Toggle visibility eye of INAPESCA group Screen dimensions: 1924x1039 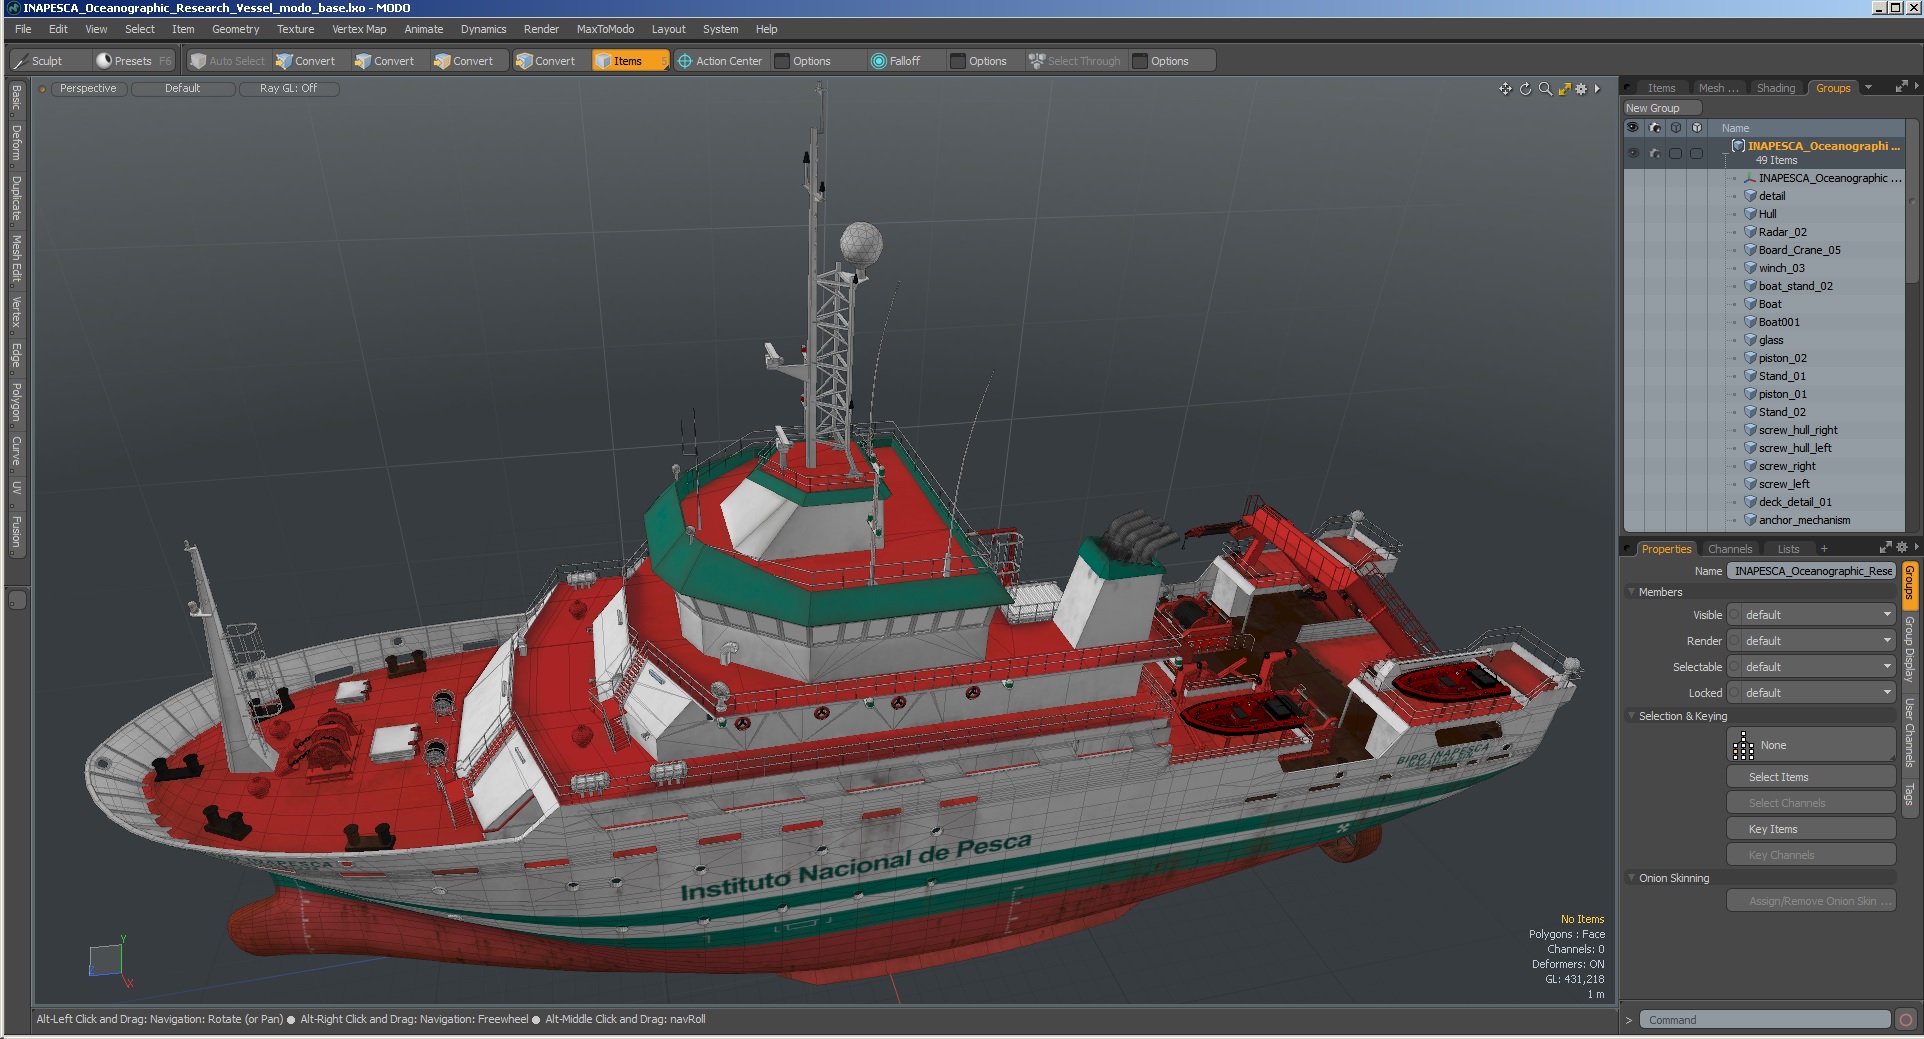[1633, 153]
